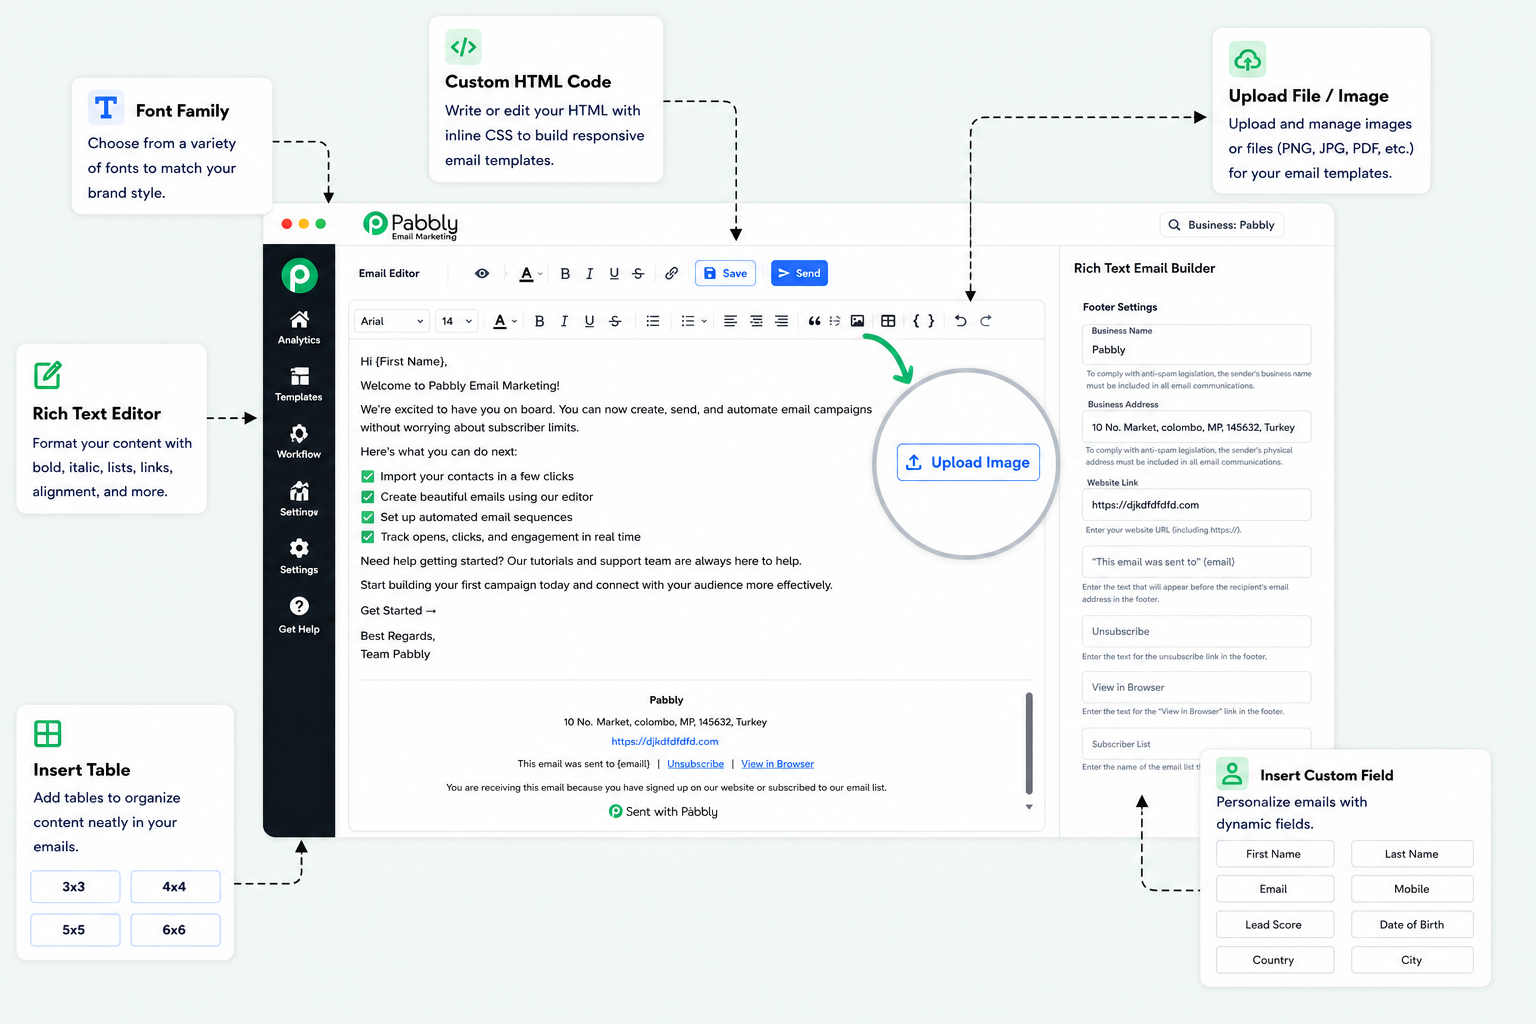Image resolution: width=1536 pixels, height=1024 pixels.
Task: Apply strikethrough in the Arial formatting toolbar
Action: (x=615, y=321)
